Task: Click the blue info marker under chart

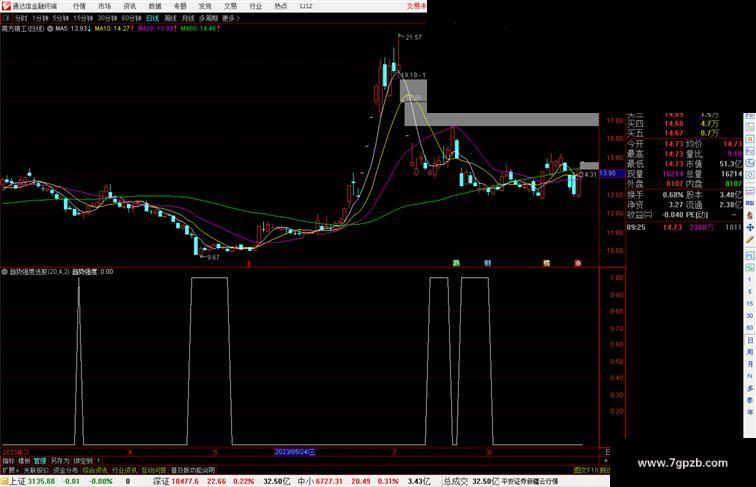Action: coord(487,263)
